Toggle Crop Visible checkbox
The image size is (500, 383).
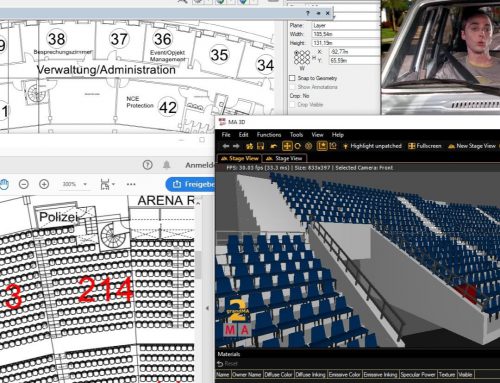(x=292, y=105)
